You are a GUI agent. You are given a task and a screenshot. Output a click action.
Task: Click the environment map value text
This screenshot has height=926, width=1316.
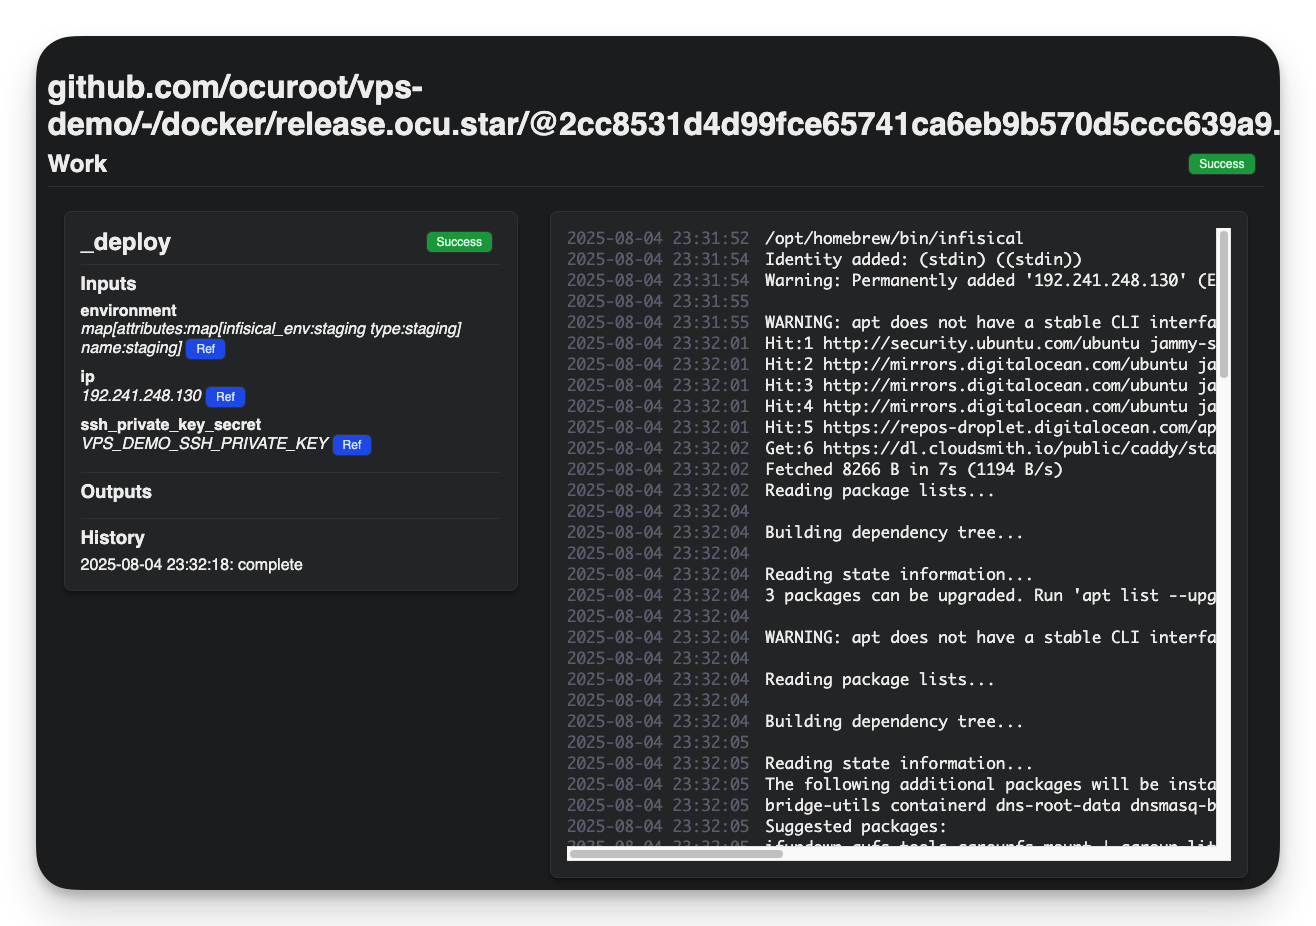(271, 338)
